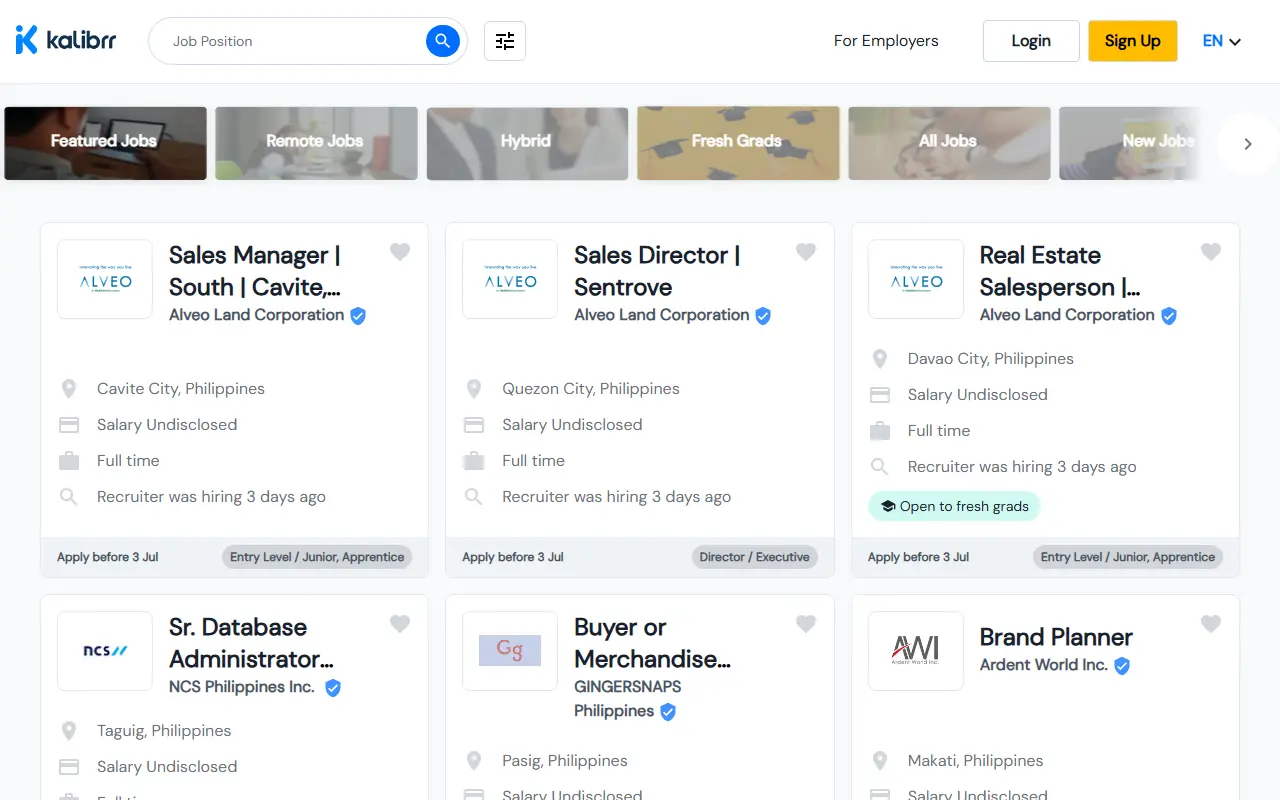Toggle heart on Sales Director Sentrove card
The height and width of the screenshot is (800, 1280).
[x=806, y=252]
